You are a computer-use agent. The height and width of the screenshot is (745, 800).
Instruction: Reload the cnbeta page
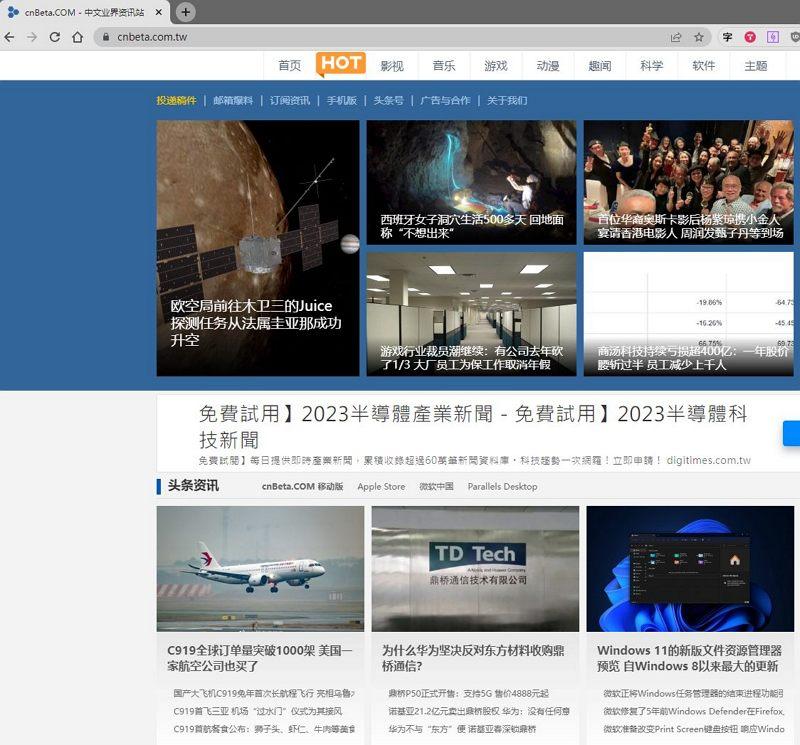tap(55, 37)
